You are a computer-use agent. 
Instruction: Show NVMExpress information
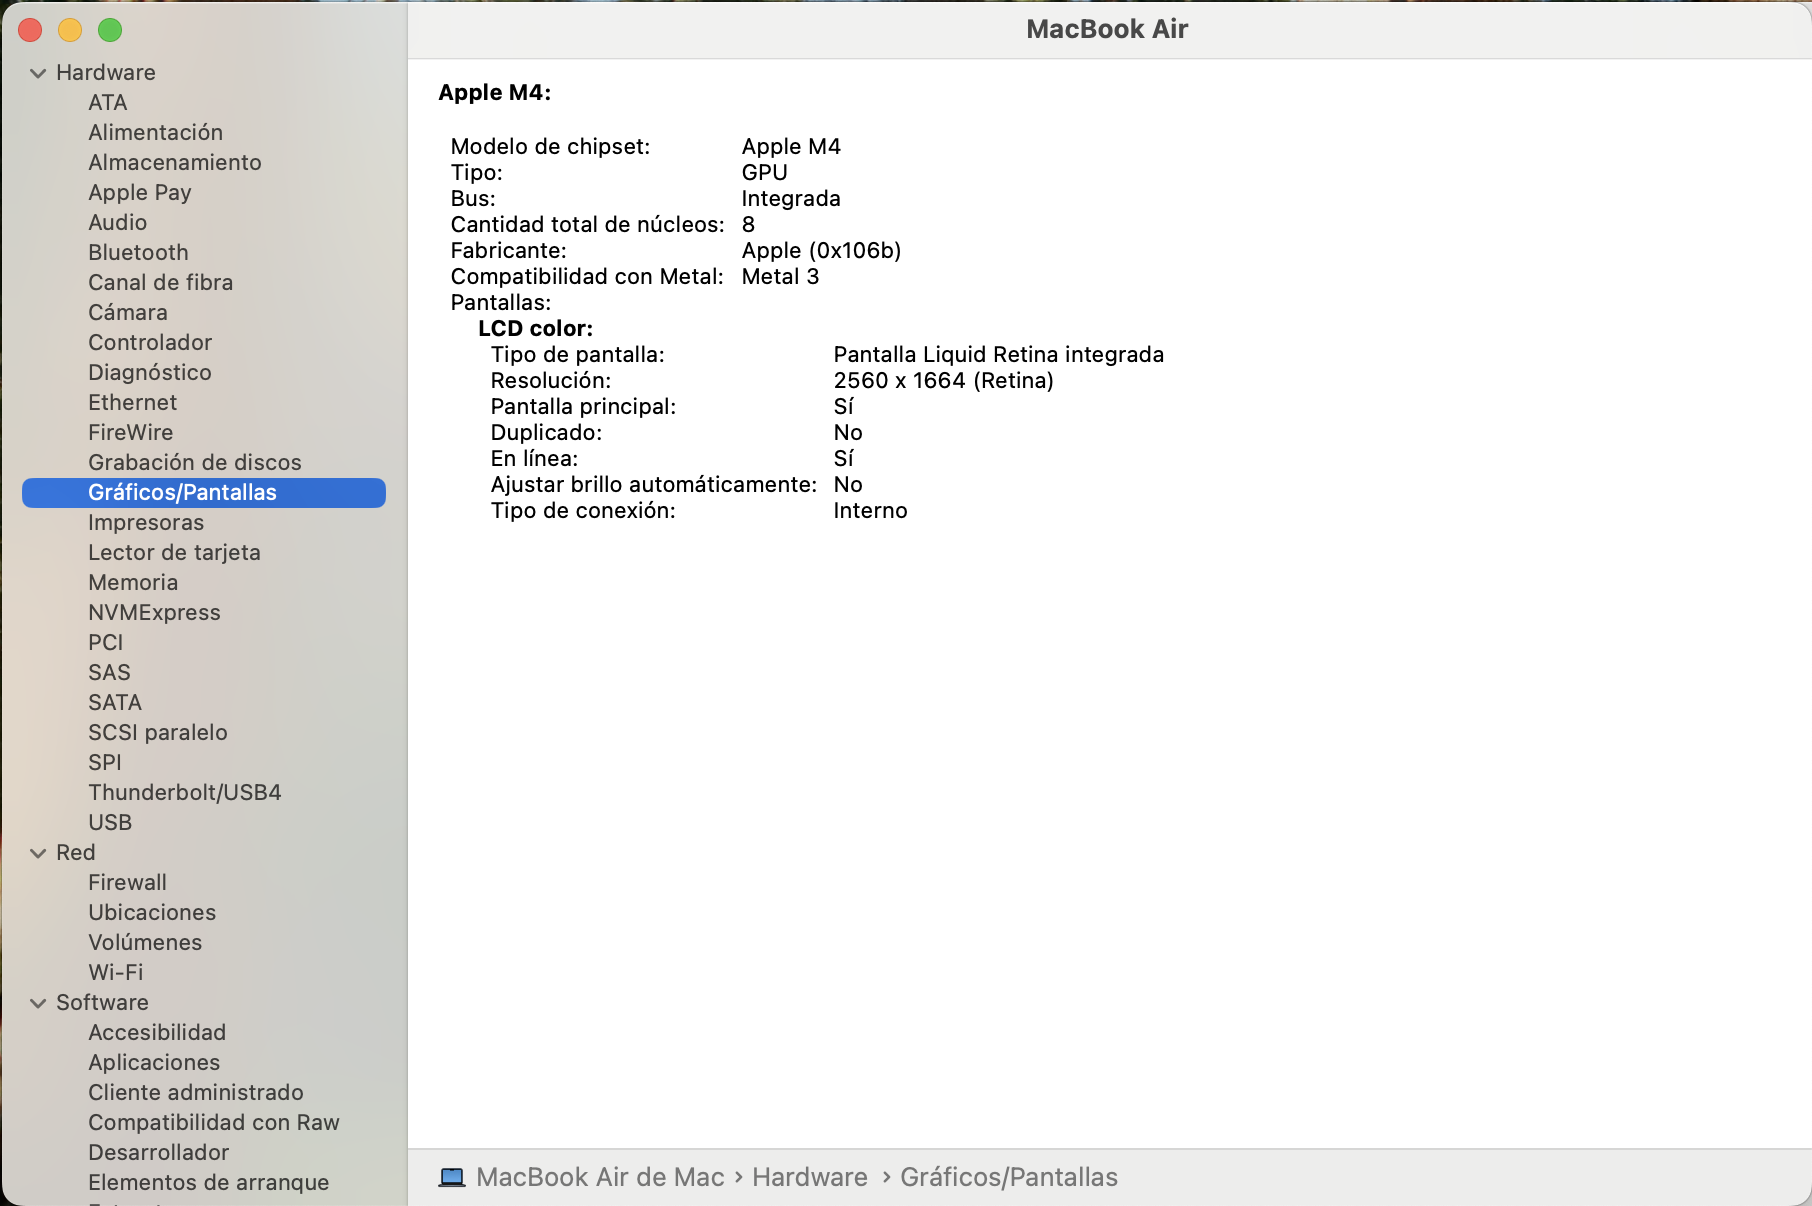pyautogui.click(x=155, y=612)
